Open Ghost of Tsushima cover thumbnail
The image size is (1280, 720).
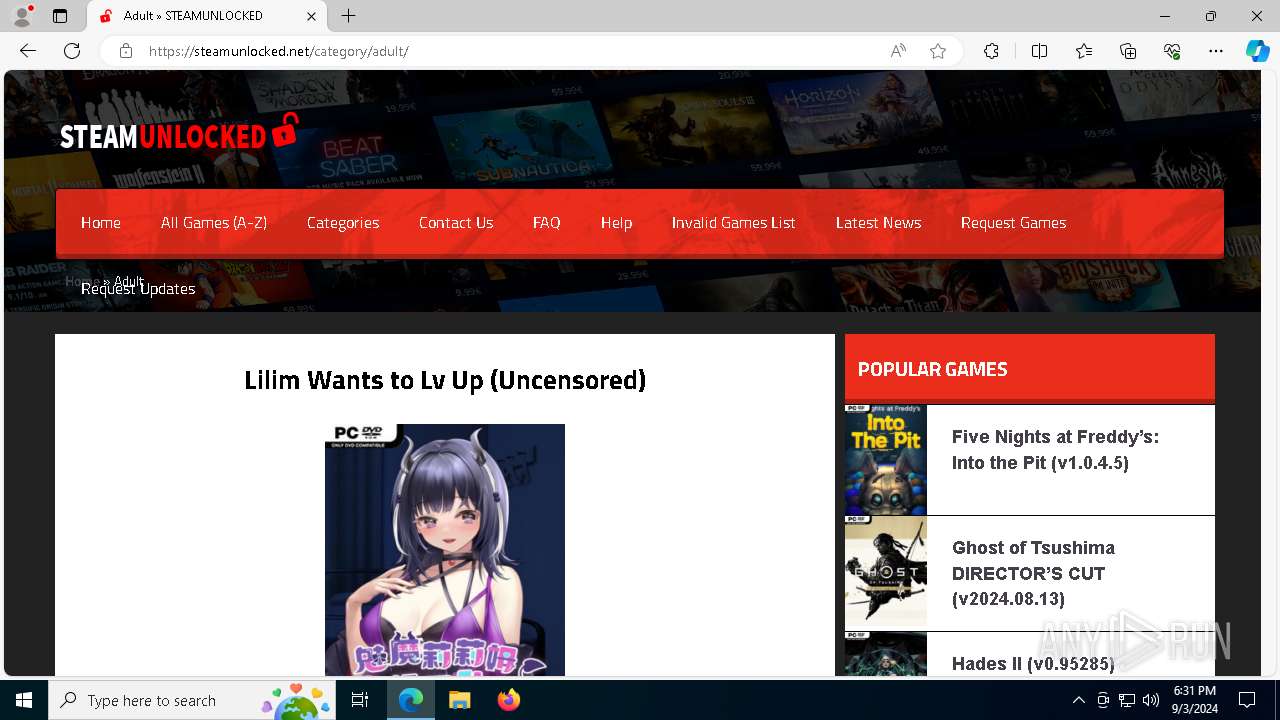[x=886, y=572]
